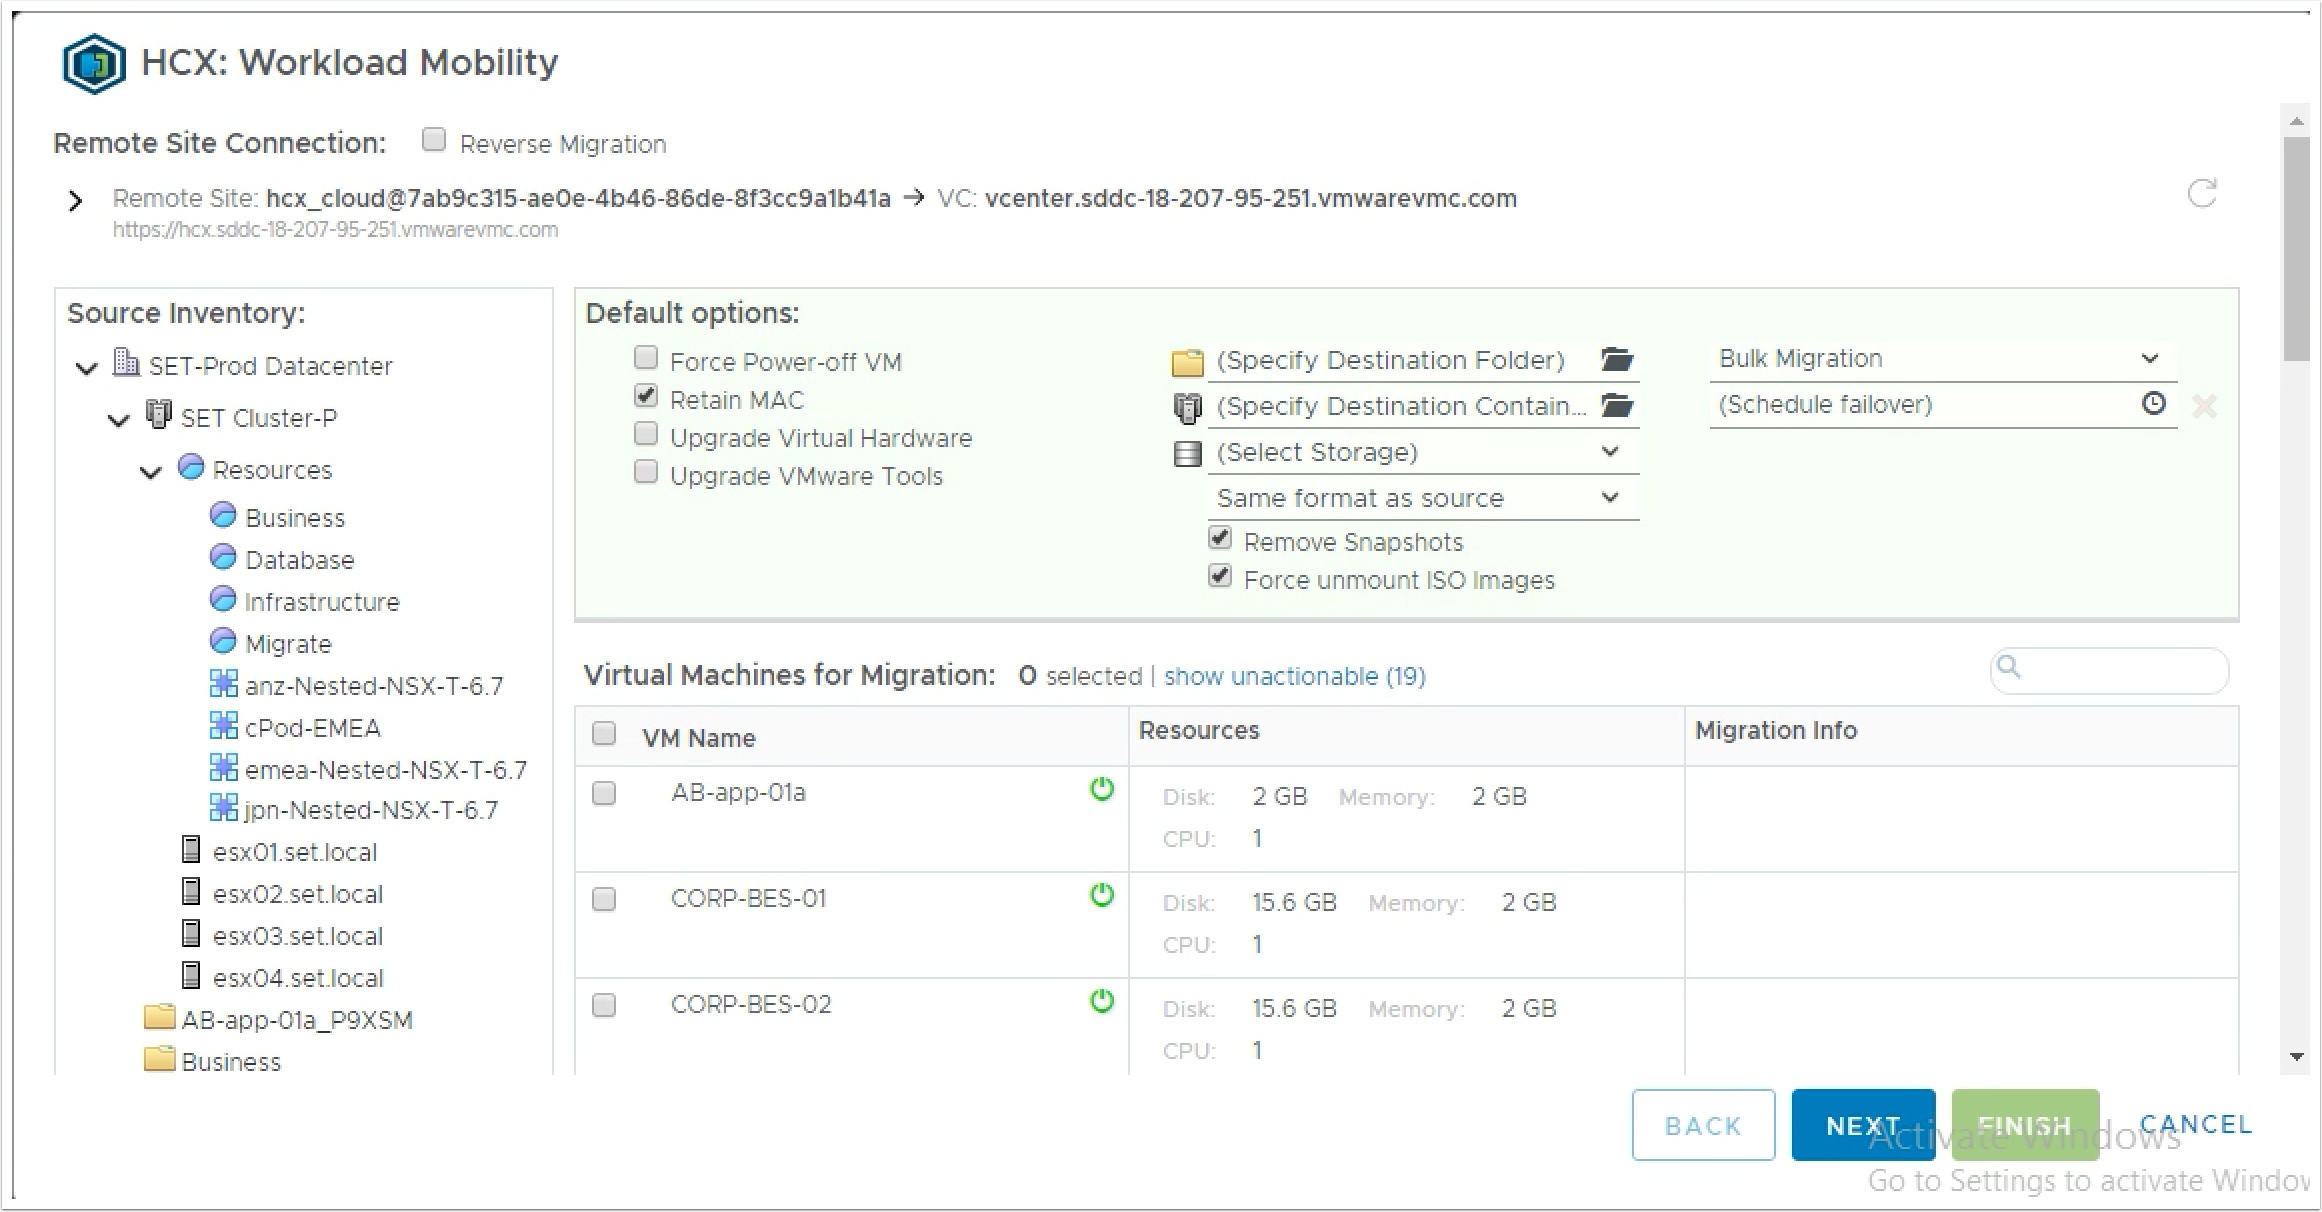Viewport: 2322px width, 1212px height.
Task: Click the SET-Prod Datacenter building icon
Action: pos(126,362)
